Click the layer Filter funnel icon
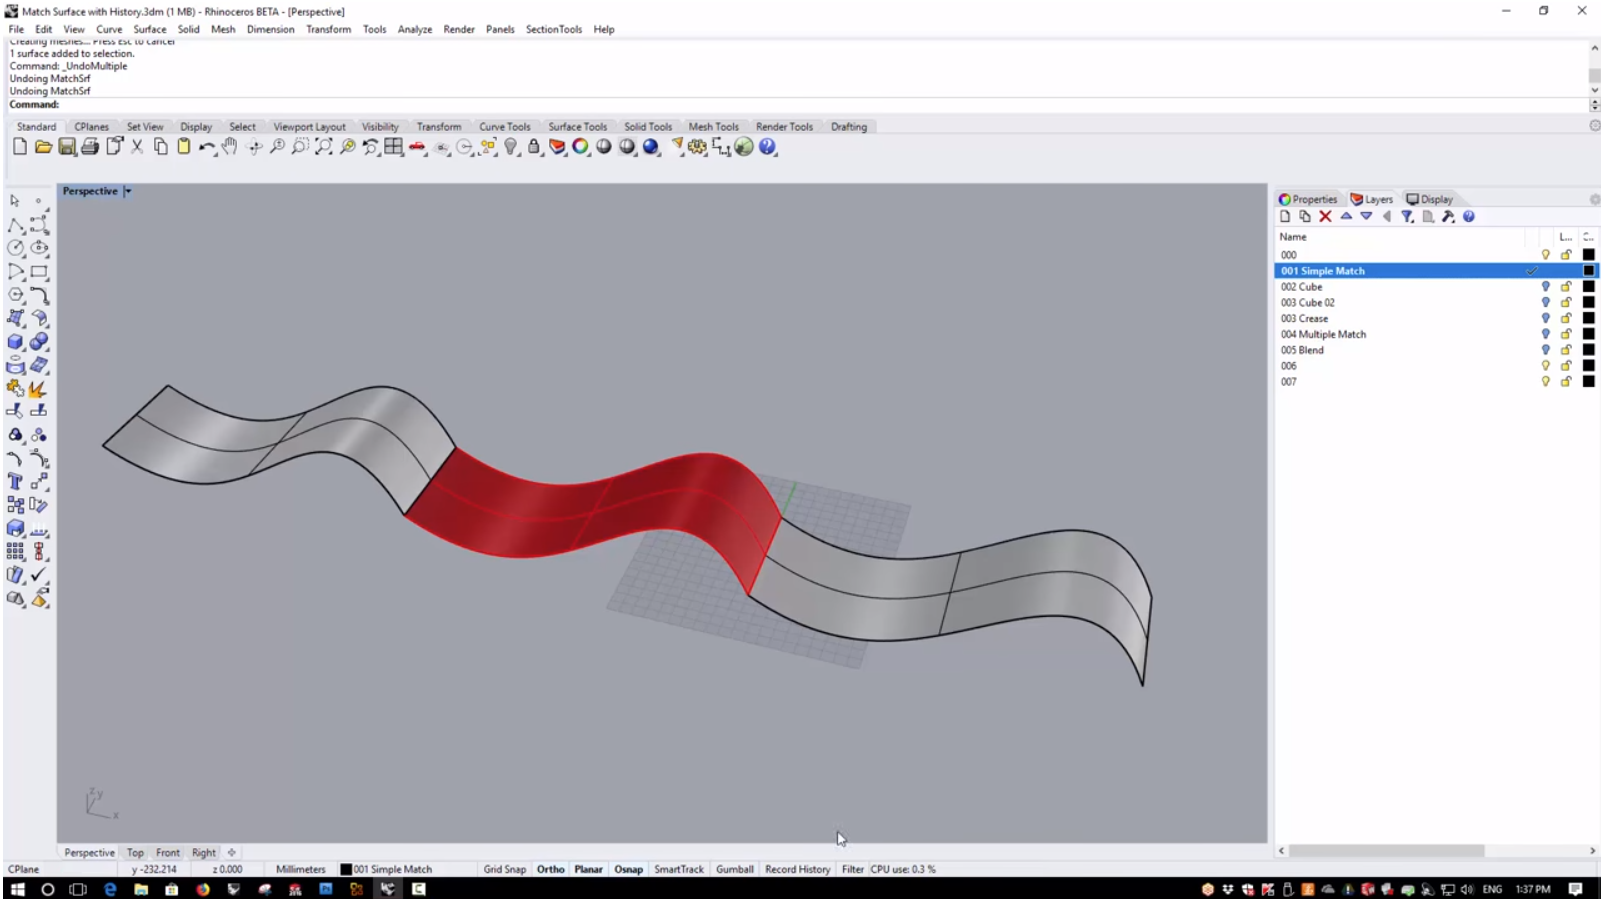The height and width of the screenshot is (899, 1601). click(x=1407, y=216)
